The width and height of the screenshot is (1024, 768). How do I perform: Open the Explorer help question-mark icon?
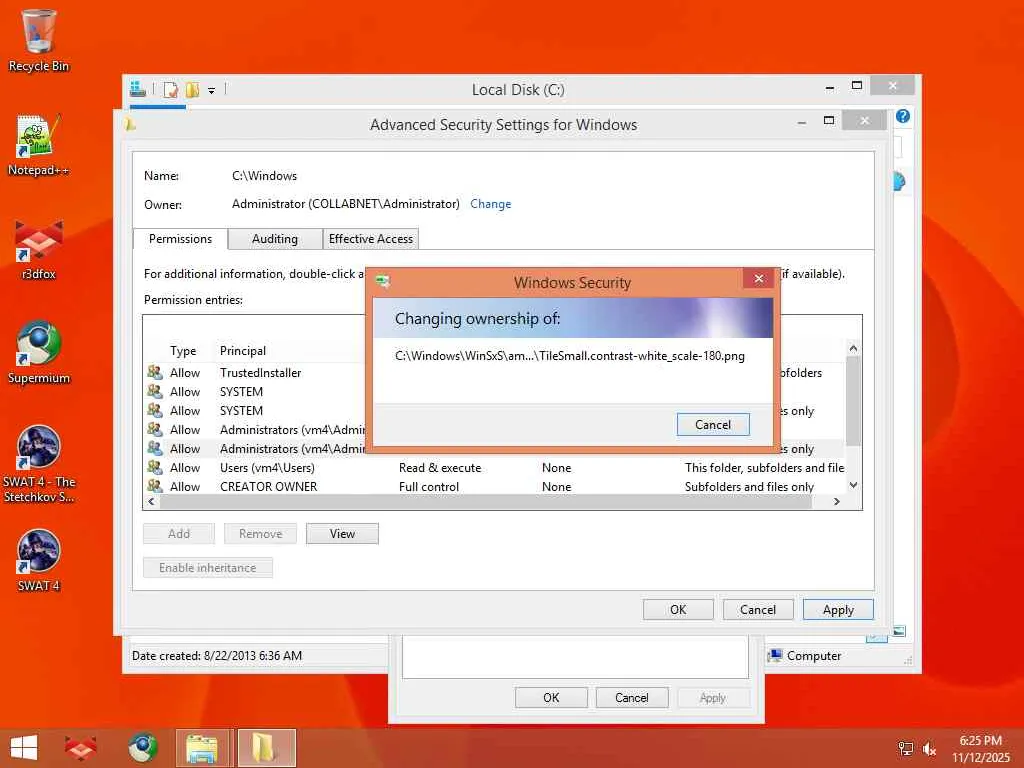tap(903, 116)
